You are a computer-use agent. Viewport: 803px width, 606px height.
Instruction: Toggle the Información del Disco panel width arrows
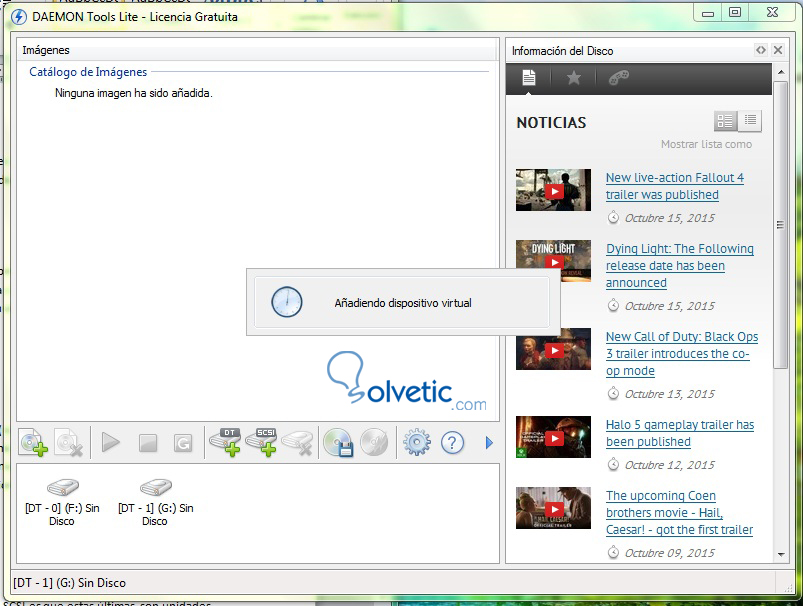[761, 50]
